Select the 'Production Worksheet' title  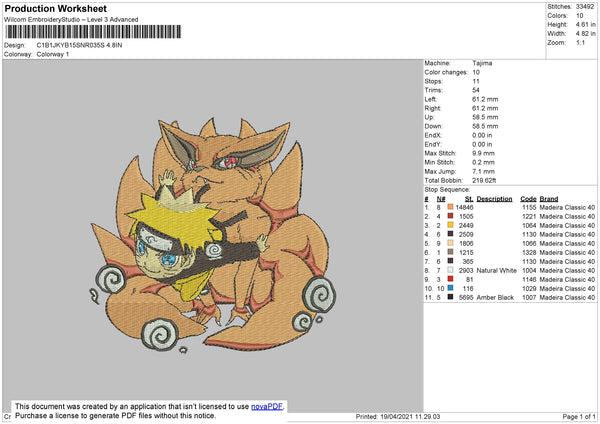pyautogui.click(x=56, y=8)
